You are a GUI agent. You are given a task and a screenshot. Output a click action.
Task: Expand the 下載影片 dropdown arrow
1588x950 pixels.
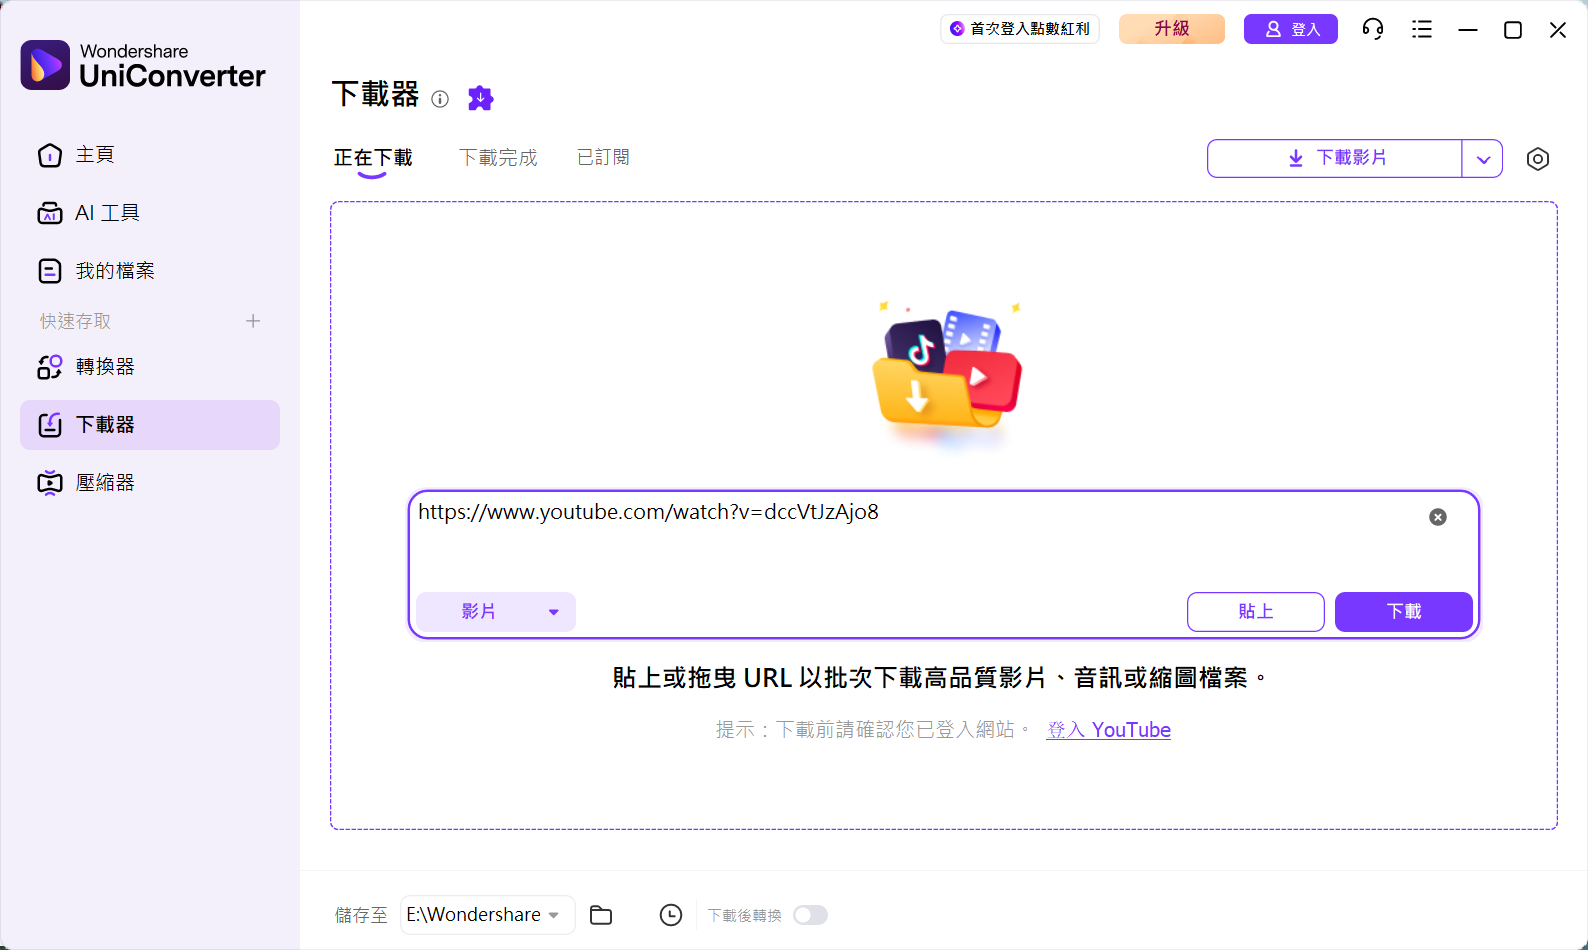pyautogui.click(x=1483, y=159)
